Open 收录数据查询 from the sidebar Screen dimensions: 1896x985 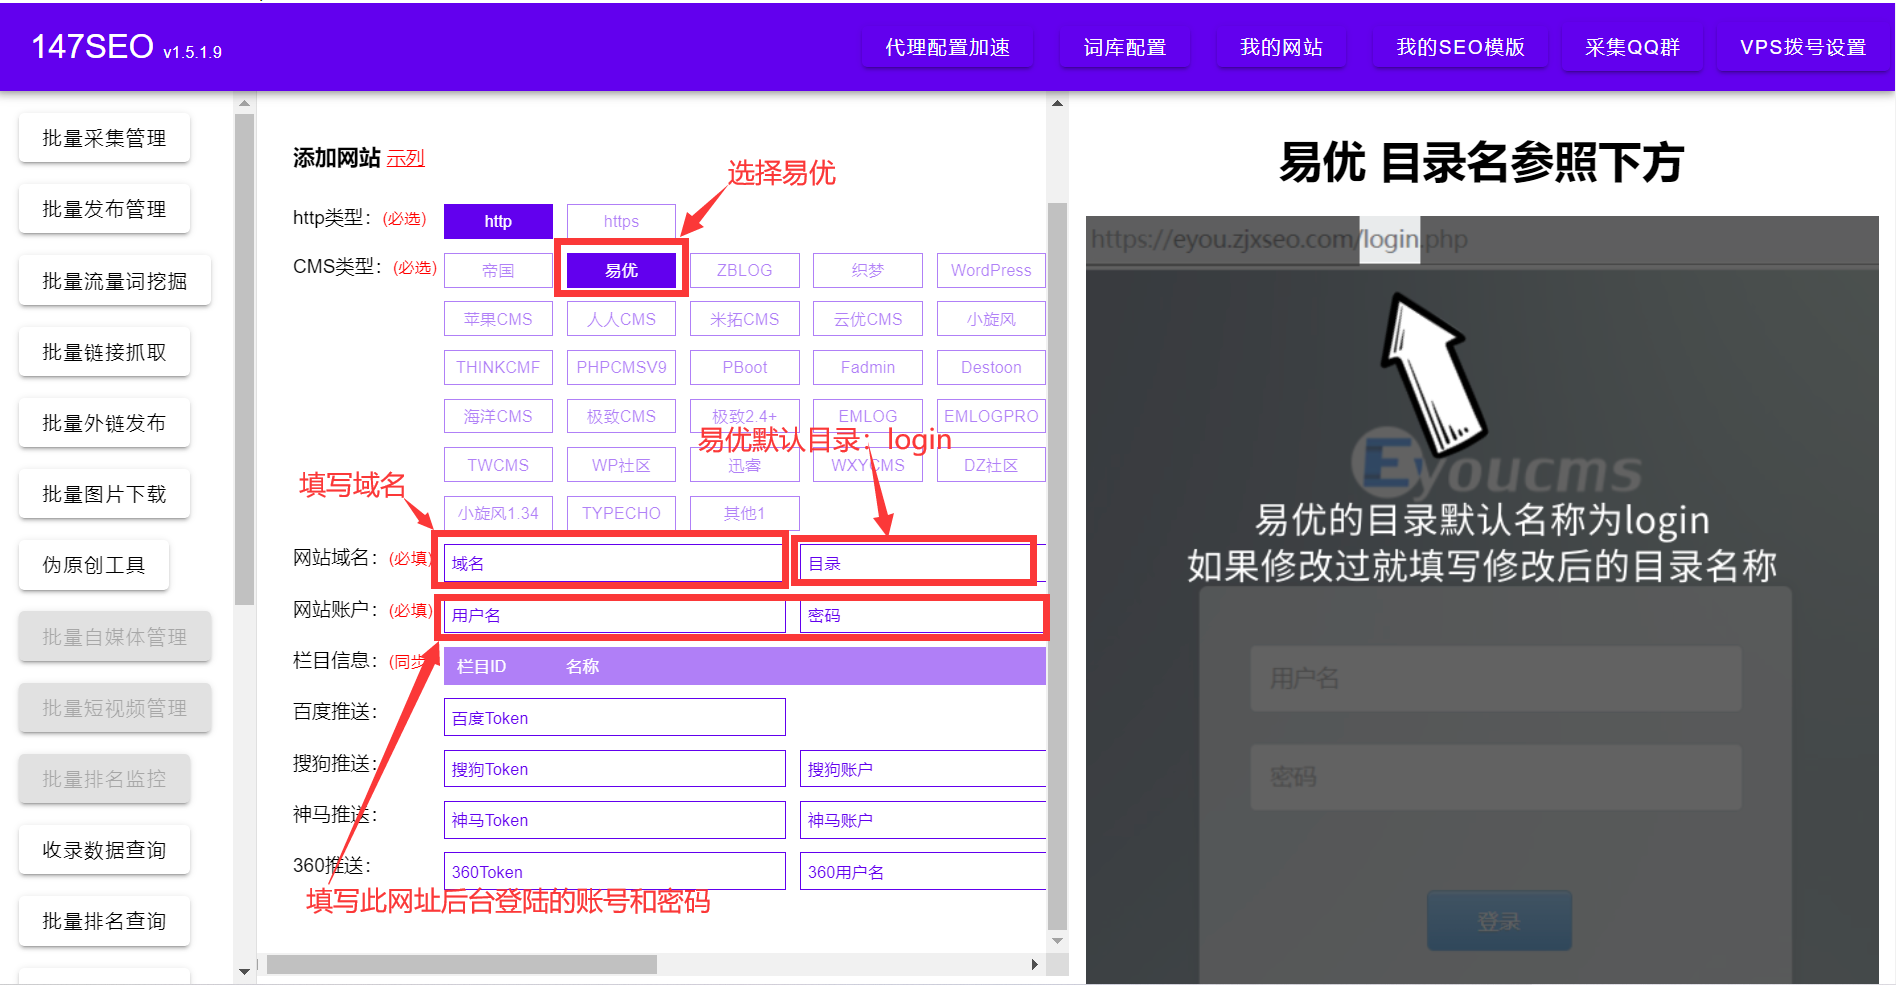pyautogui.click(x=104, y=850)
